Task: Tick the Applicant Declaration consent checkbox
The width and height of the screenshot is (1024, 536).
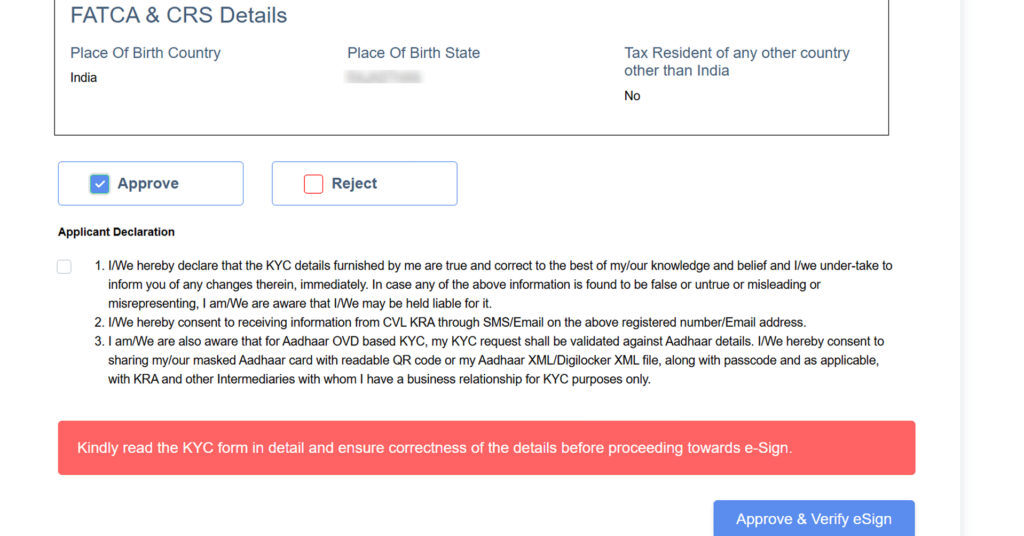Action: pyautogui.click(x=64, y=267)
